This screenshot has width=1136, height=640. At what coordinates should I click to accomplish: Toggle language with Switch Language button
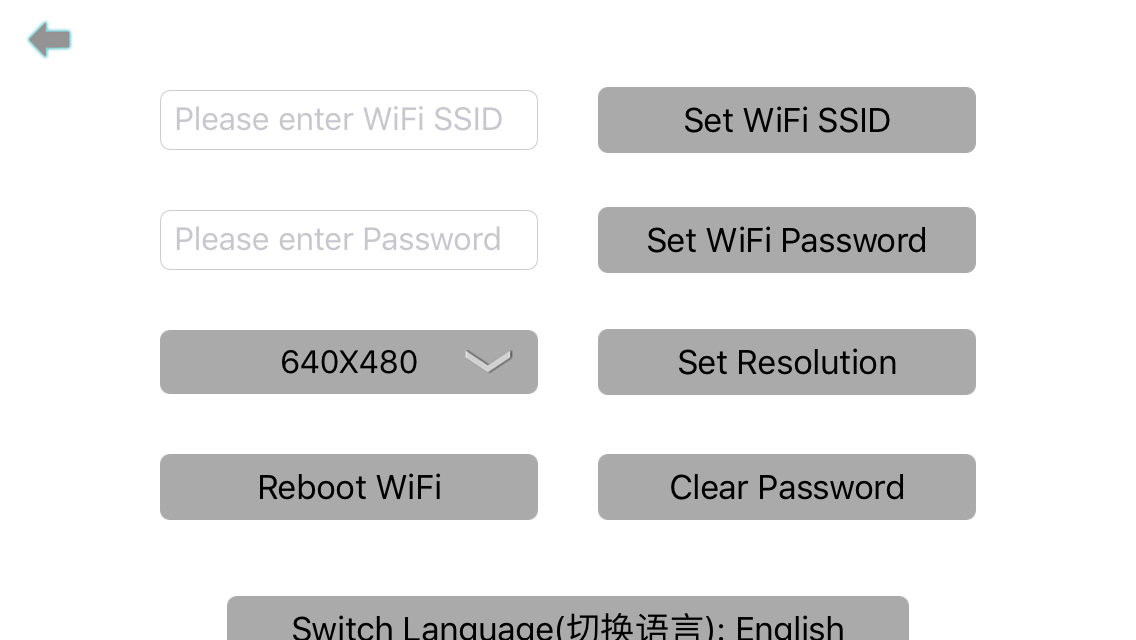click(567, 622)
